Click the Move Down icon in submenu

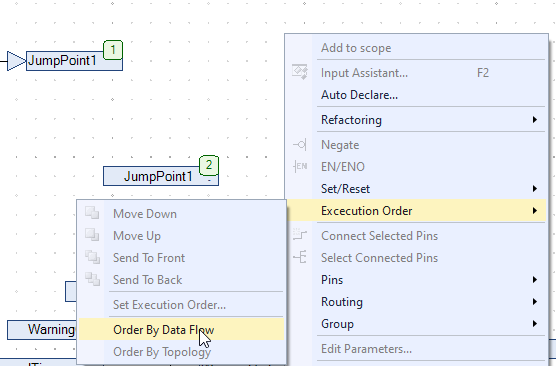pos(92,213)
